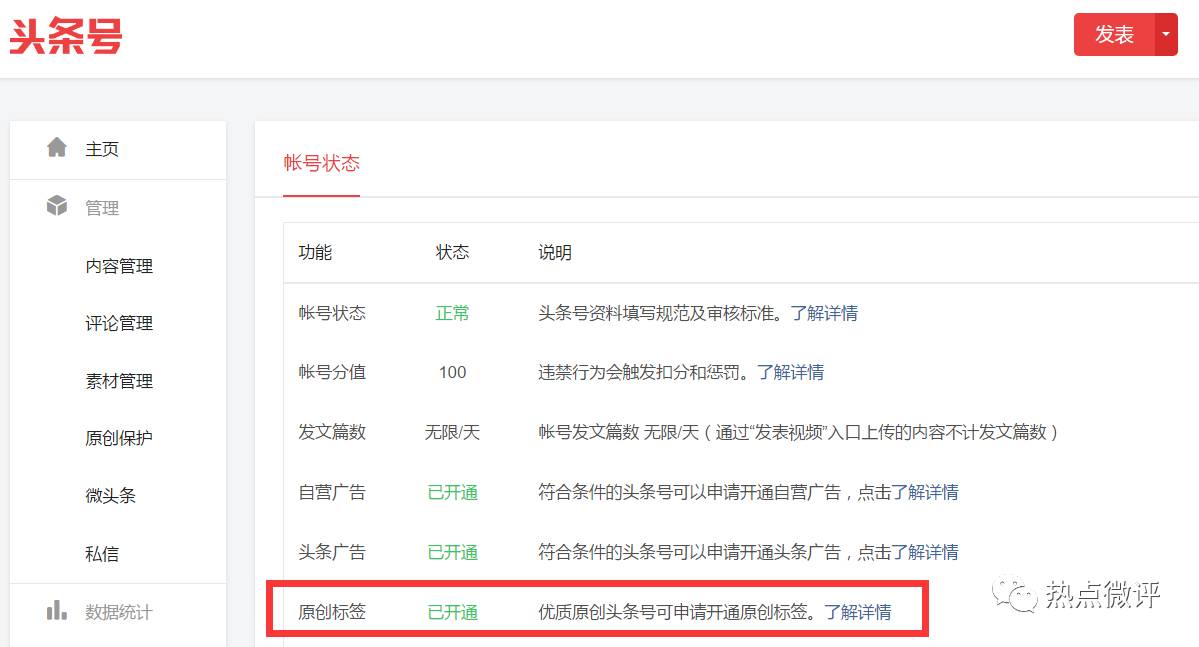
Task: Click the cube icon beside 管理
Action: (x=57, y=205)
